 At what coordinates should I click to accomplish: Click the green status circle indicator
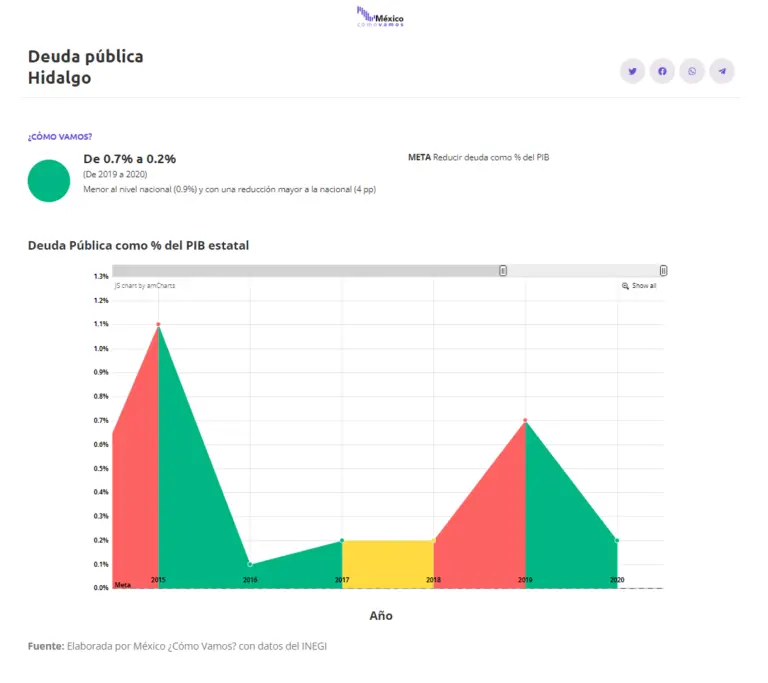[48, 180]
